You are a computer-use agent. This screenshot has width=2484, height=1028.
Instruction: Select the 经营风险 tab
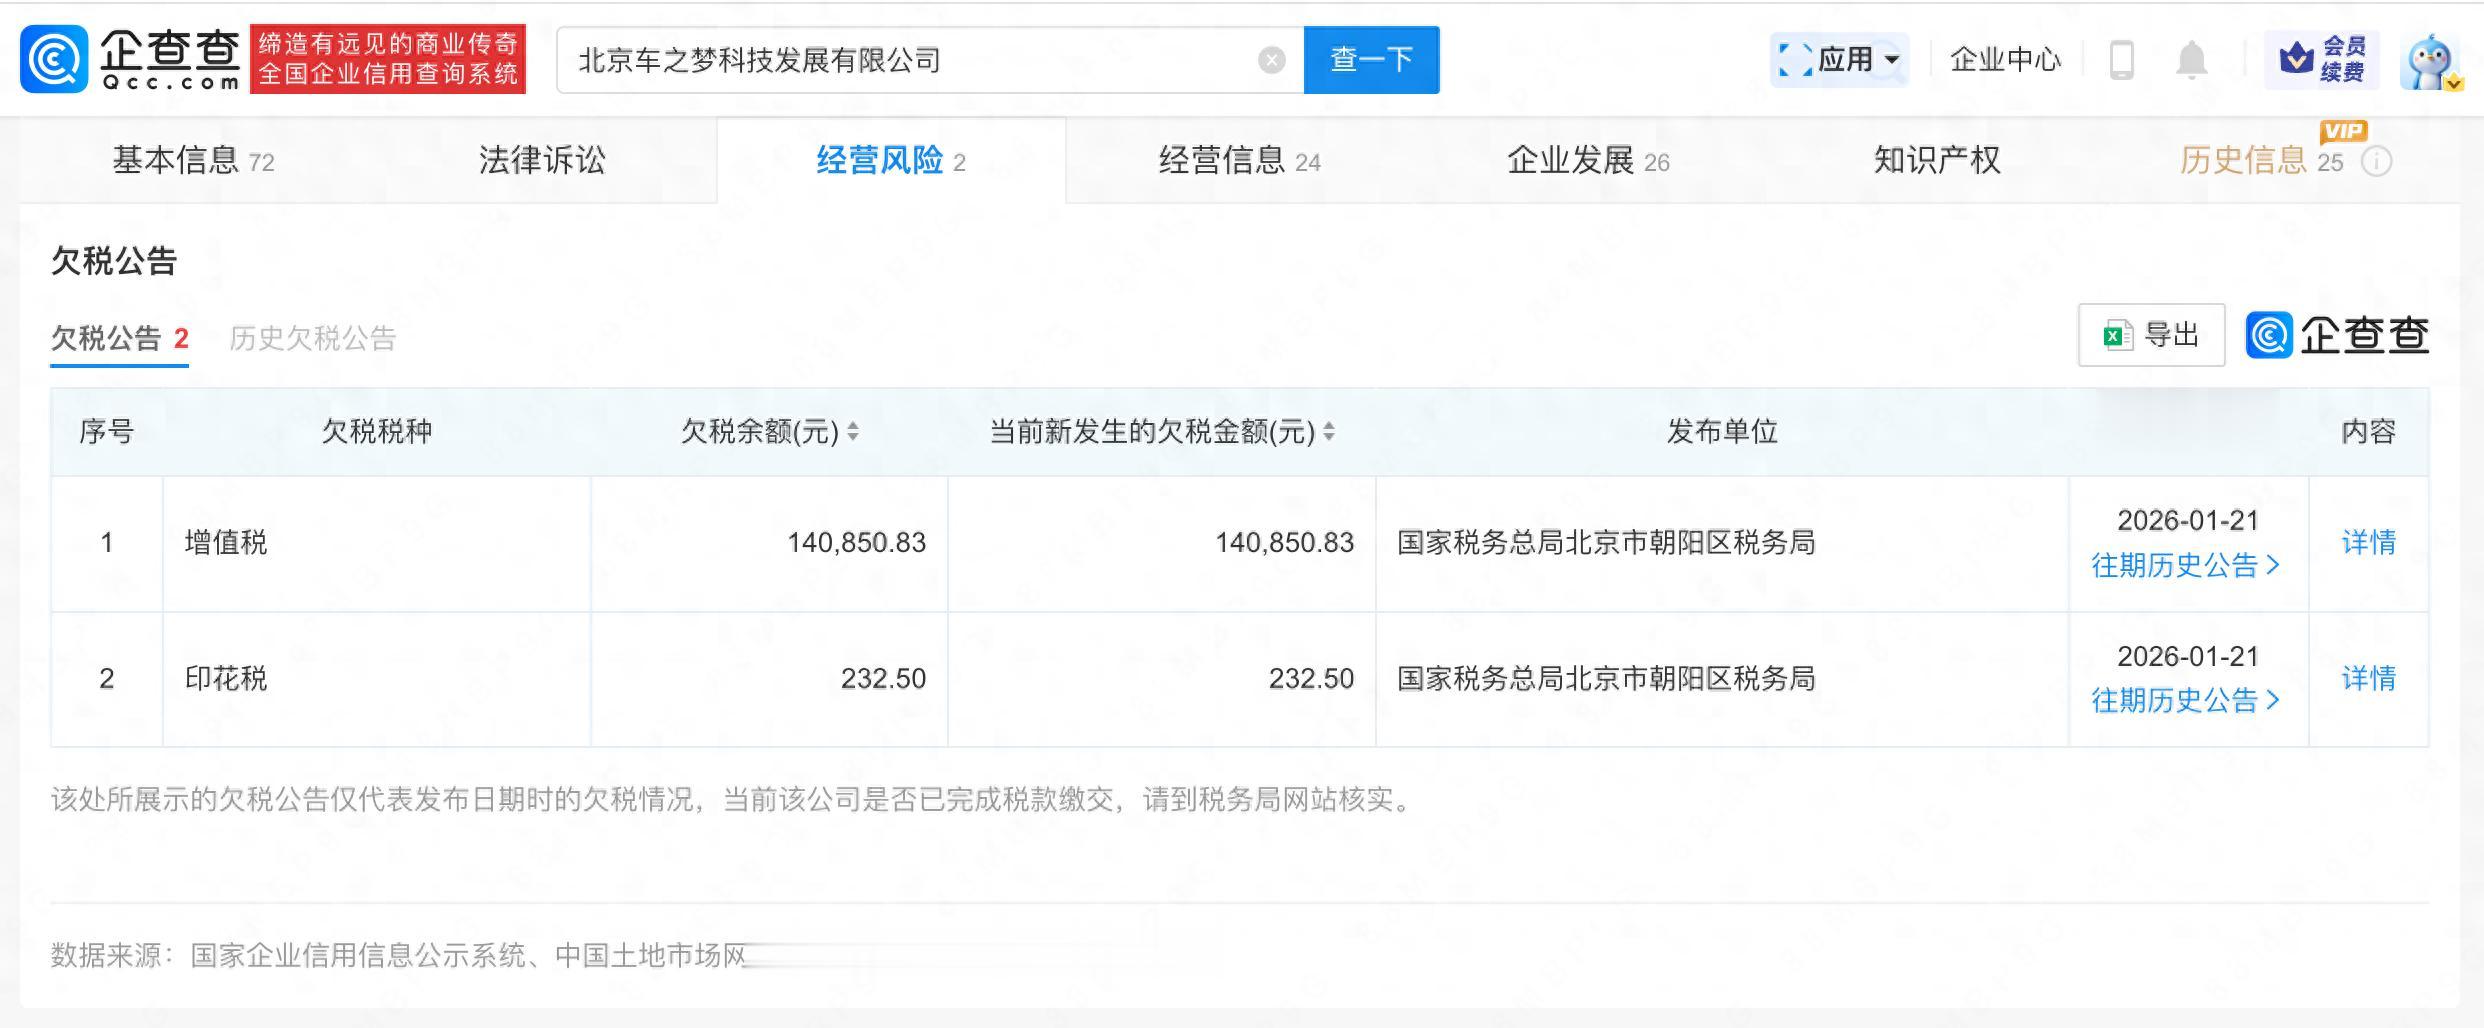pos(891,161)
